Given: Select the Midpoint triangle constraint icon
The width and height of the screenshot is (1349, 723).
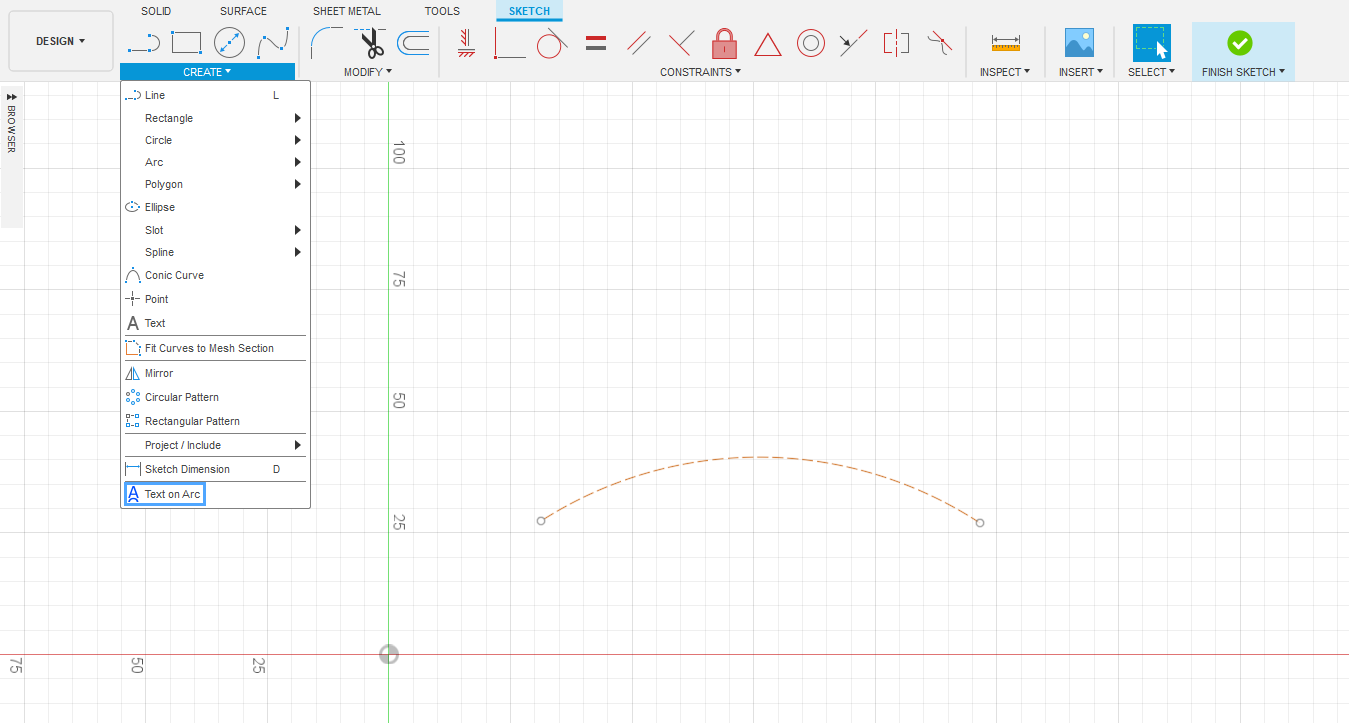Looking at the screenshot, I should (767, 44).
